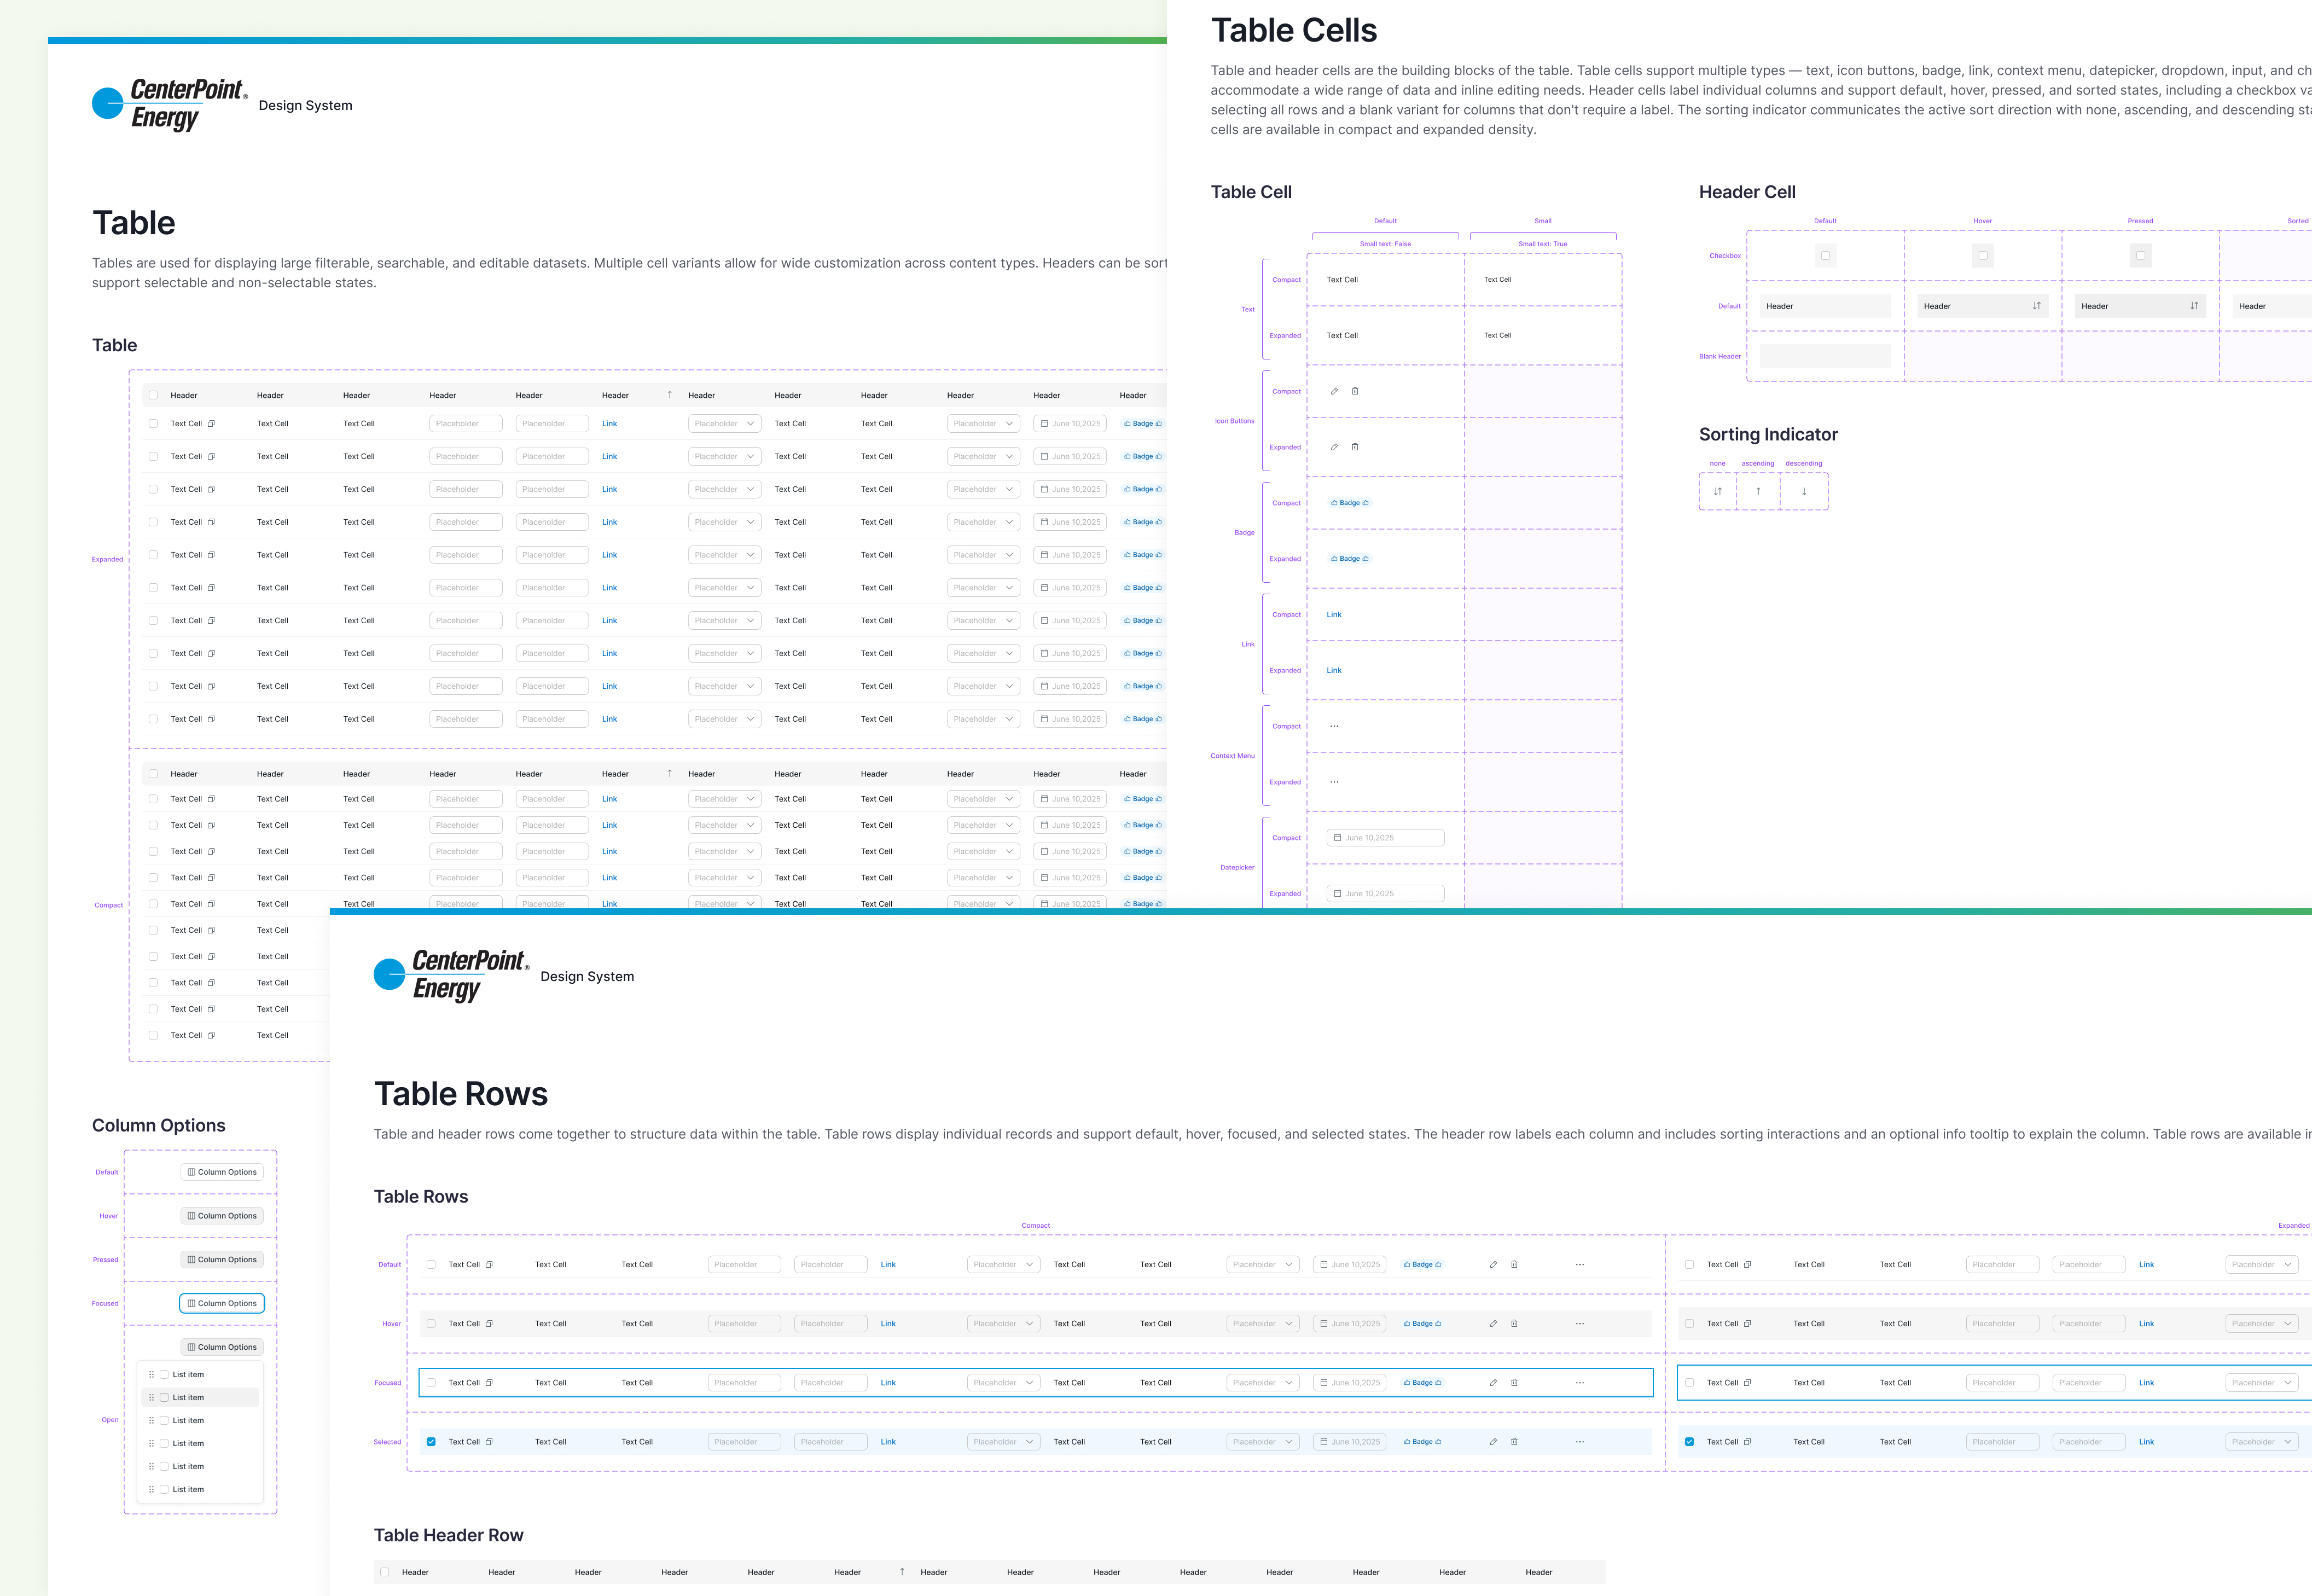The height and width of the screenshot is (1596, 2312).
Task: Click the Link in the Link Compact table cell
Action: [1334, 615]
